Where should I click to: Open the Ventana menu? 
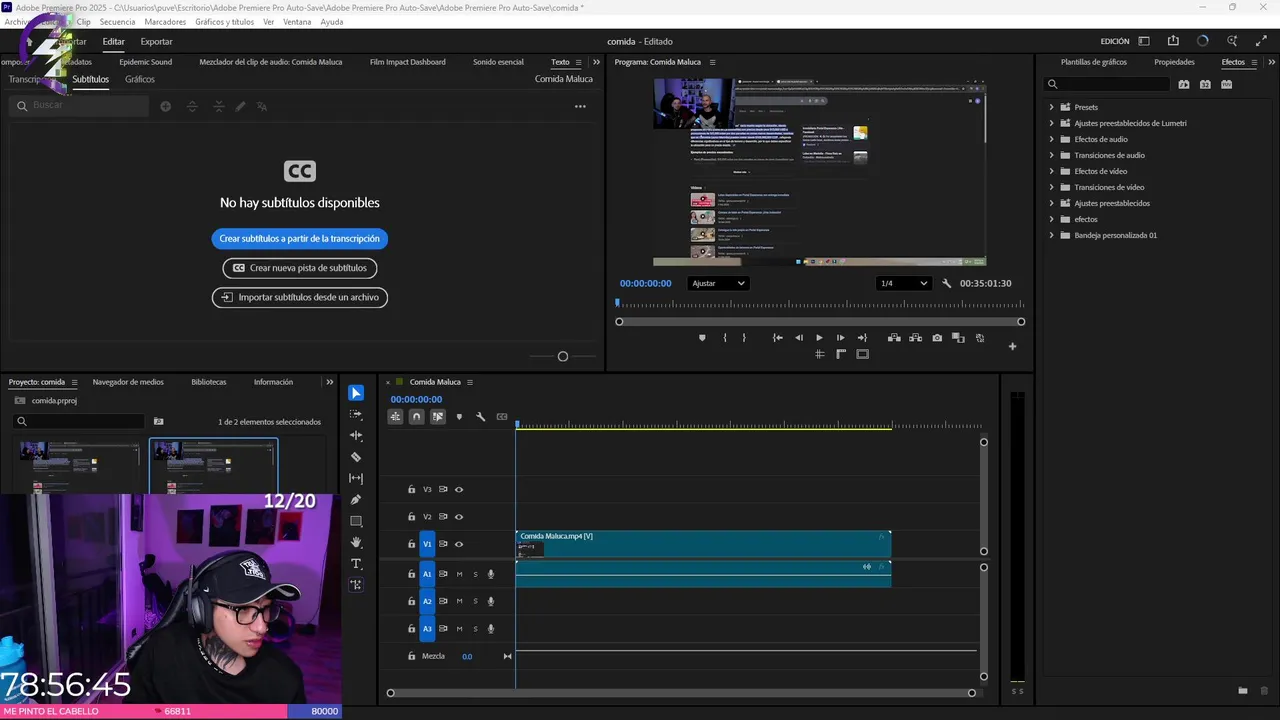pyautogui.click(x=297, y=22)
